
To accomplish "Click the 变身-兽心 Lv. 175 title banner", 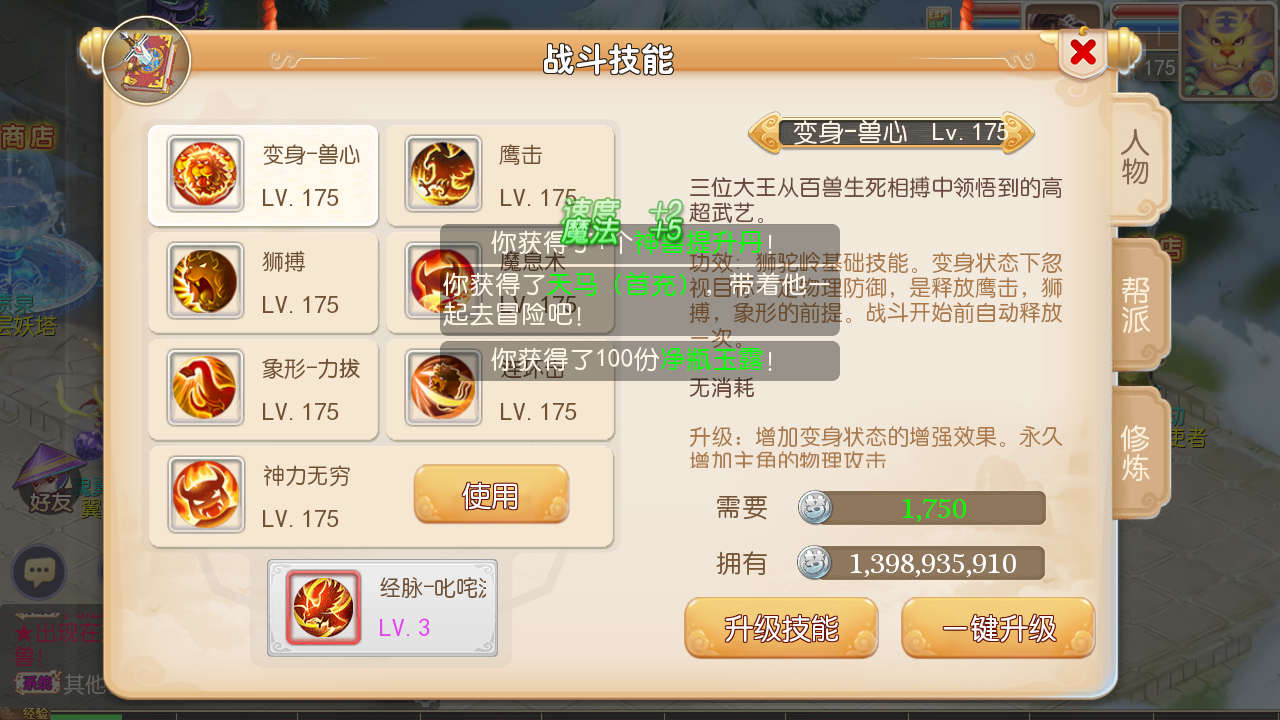I will coord(891,133).
